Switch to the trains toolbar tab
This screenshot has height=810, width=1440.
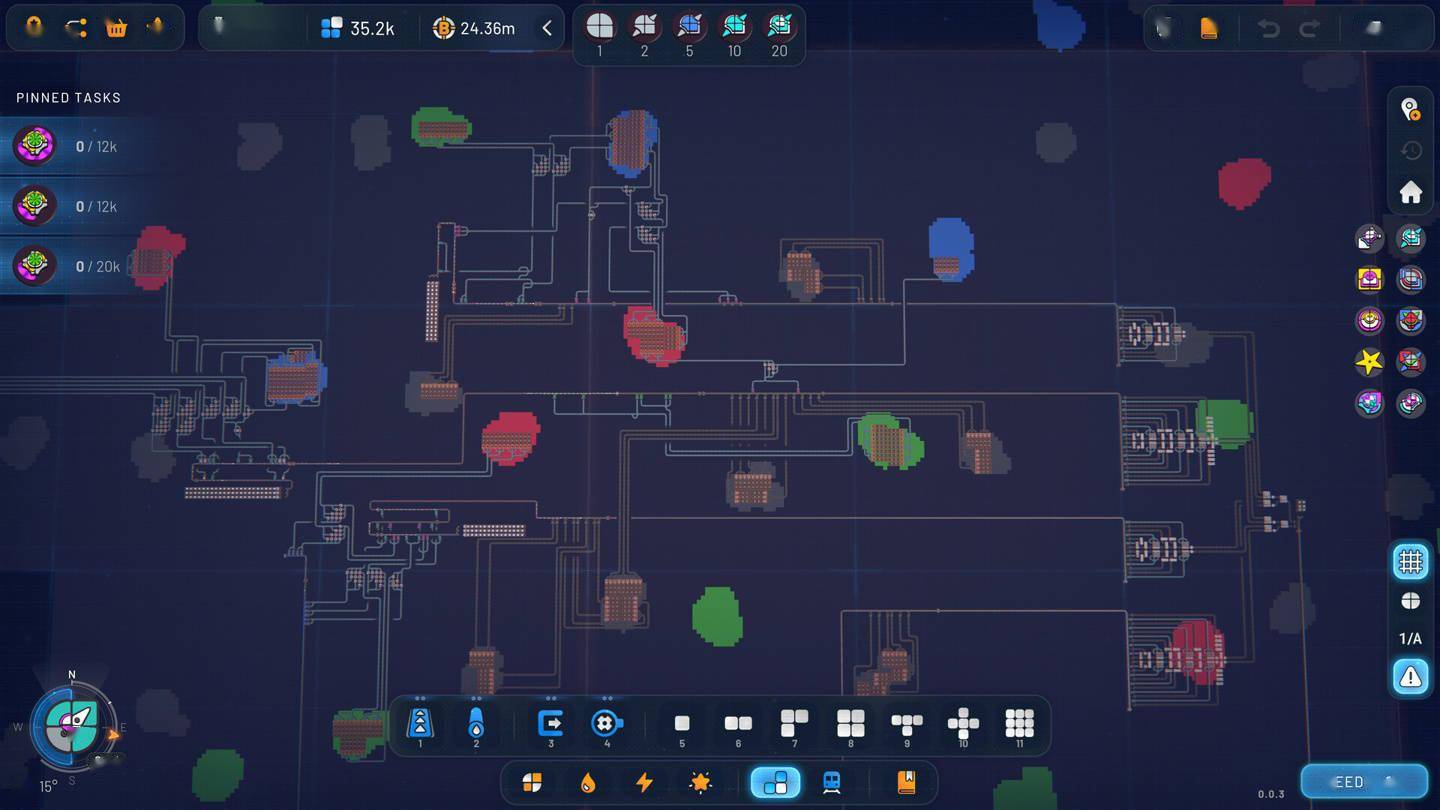831,782
